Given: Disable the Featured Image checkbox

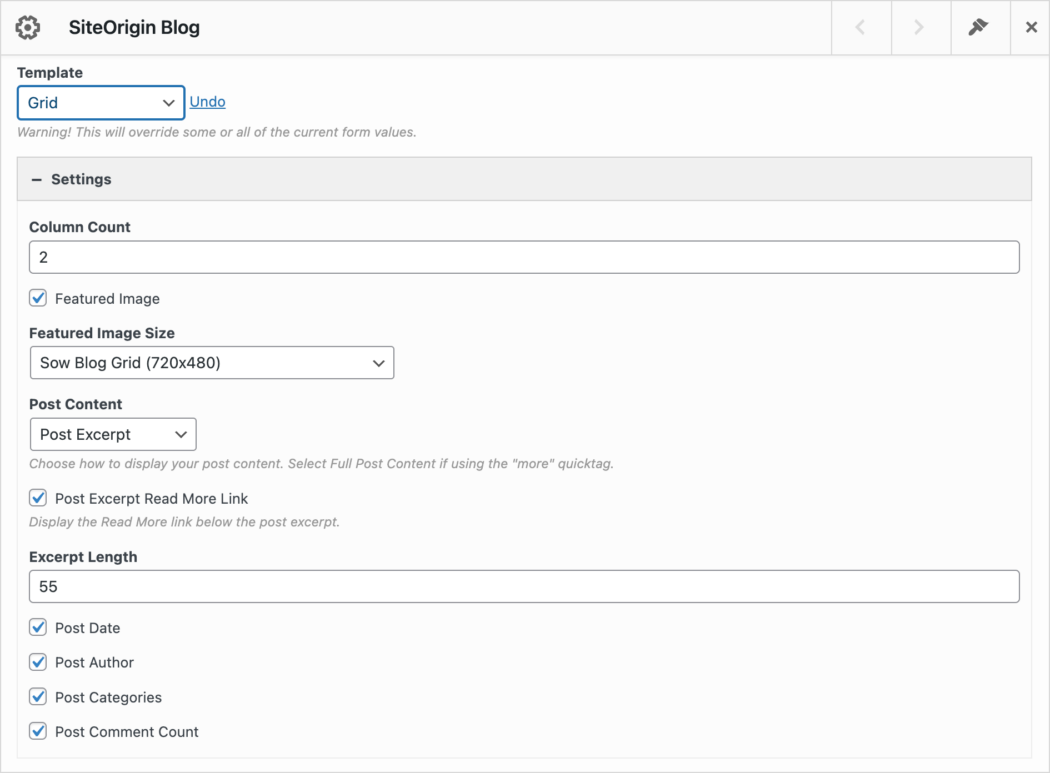Looking at the screenshot, I should pyautogui.click(x=37, y=298).
